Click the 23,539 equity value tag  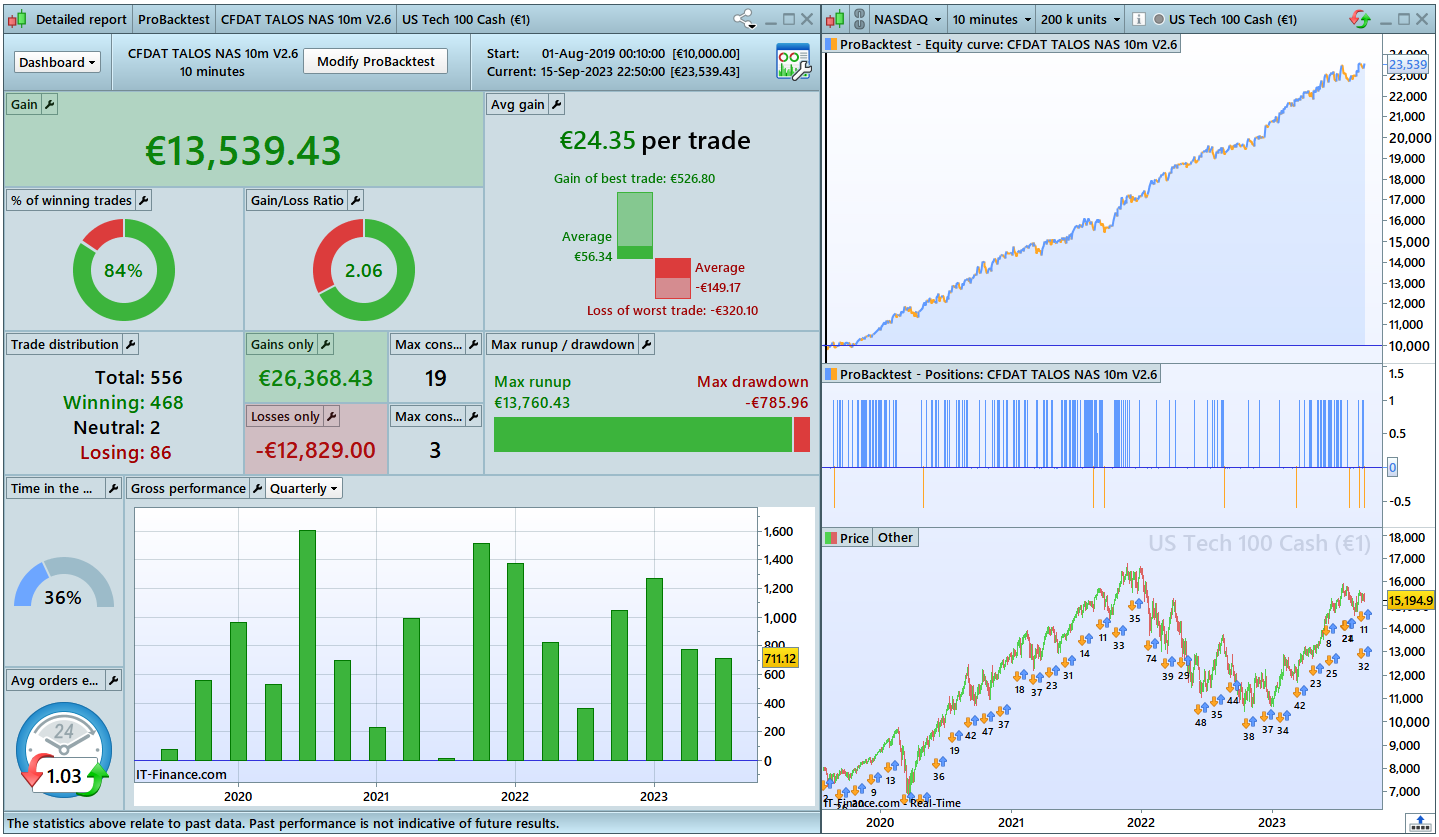coord(1407,65)
